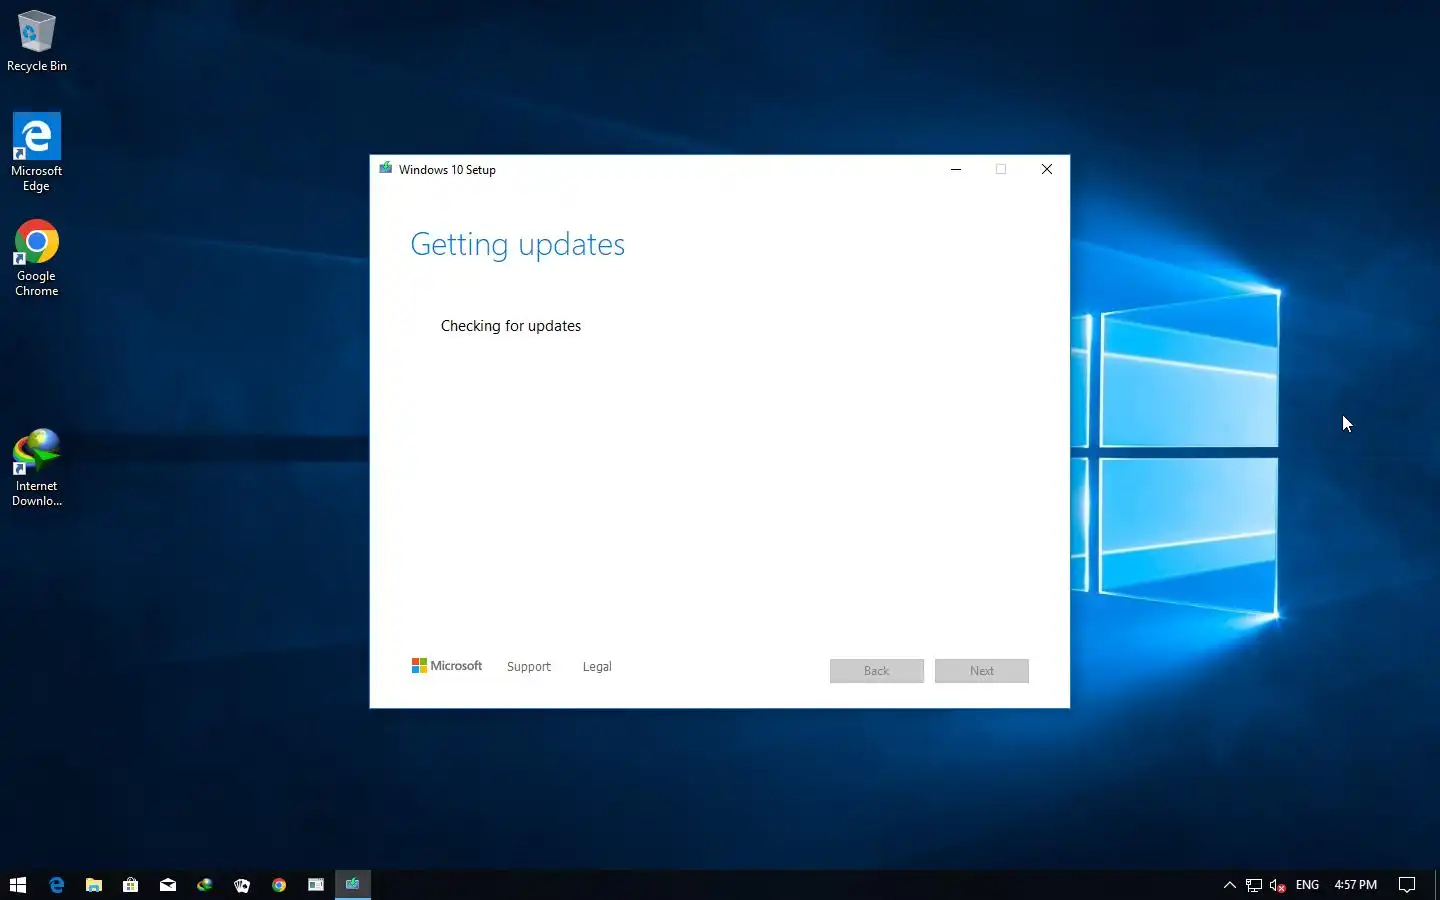Click the Show desktop strip in the taskbar corner
Viewport: 1440px width, 900px height.
[x=1436, y=885]
